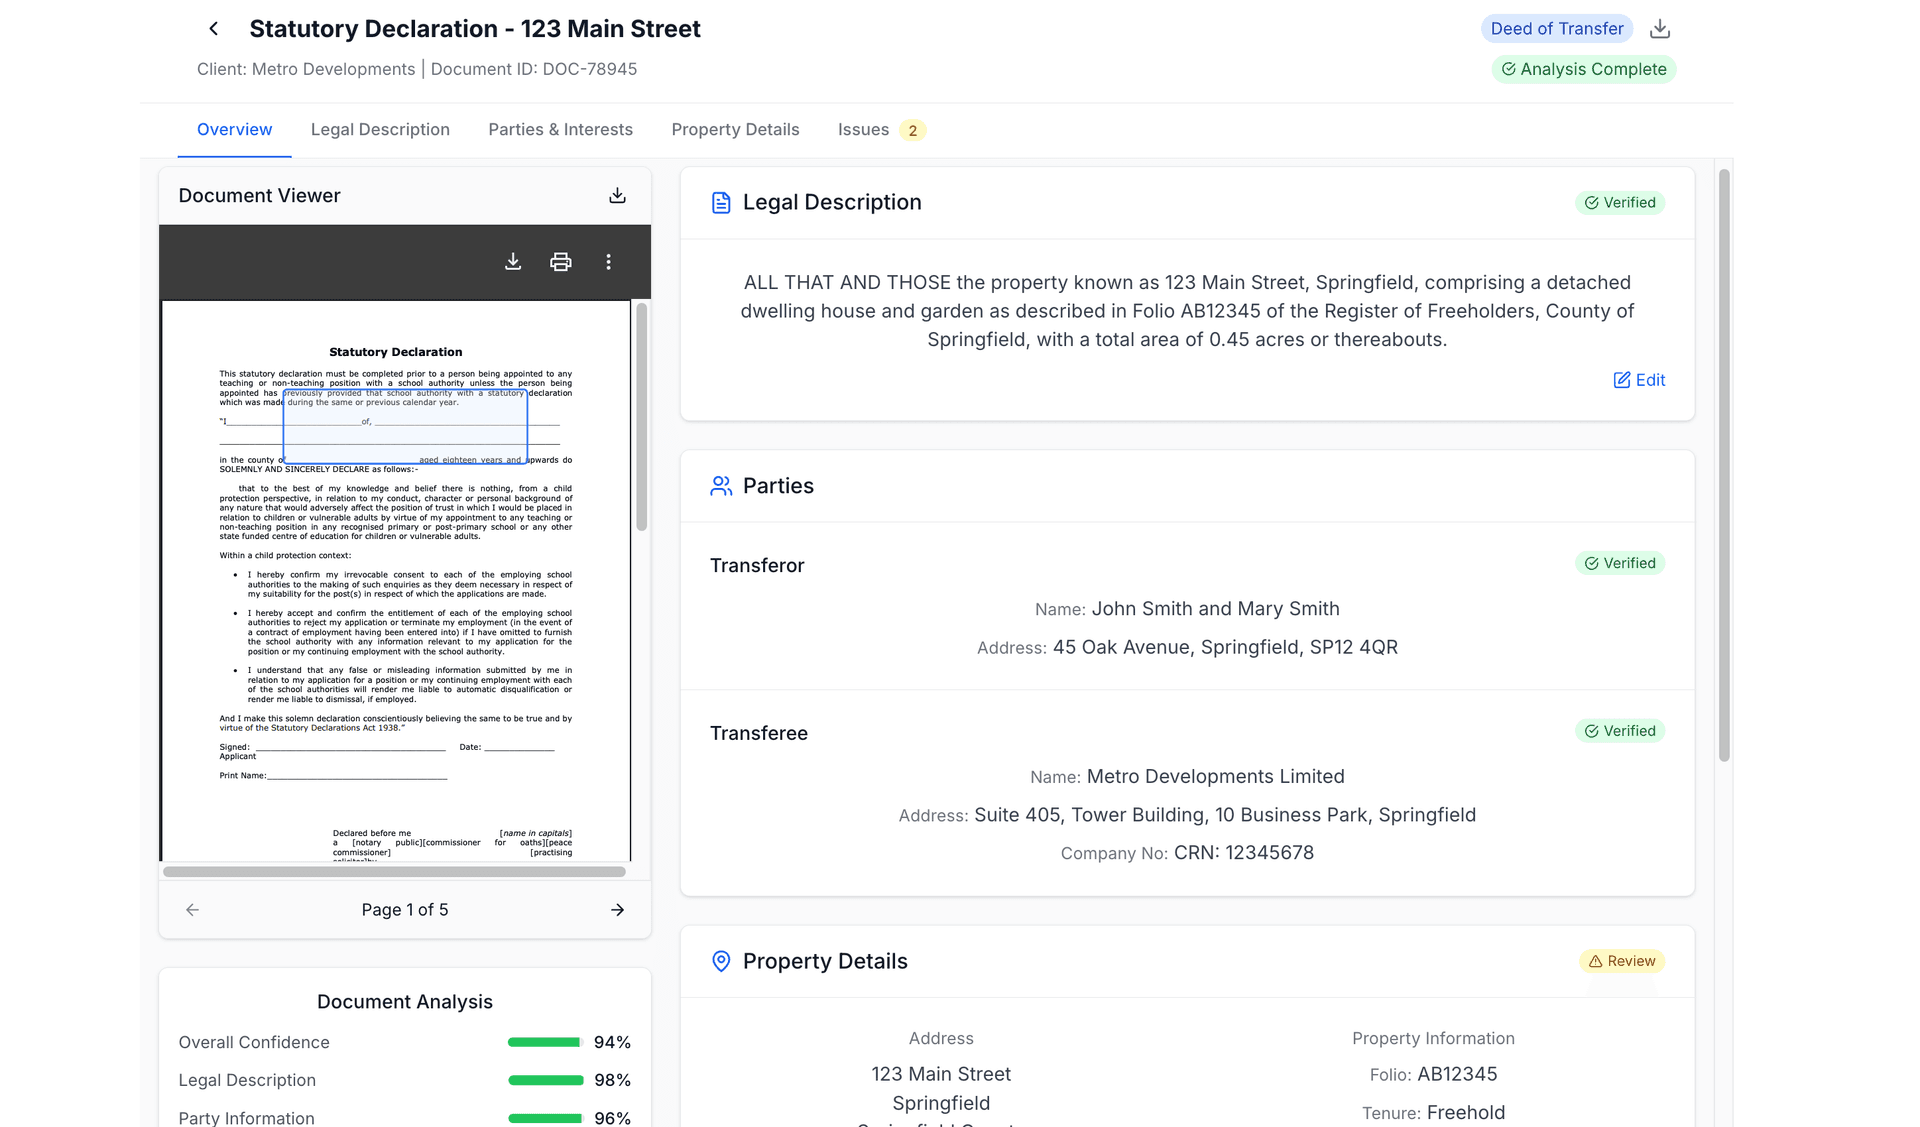Click the download icon in the PDF viewer toolbar
The width and height of the screenshot is (1920, 1127).
pyautogui.click(x=513, y=261)
